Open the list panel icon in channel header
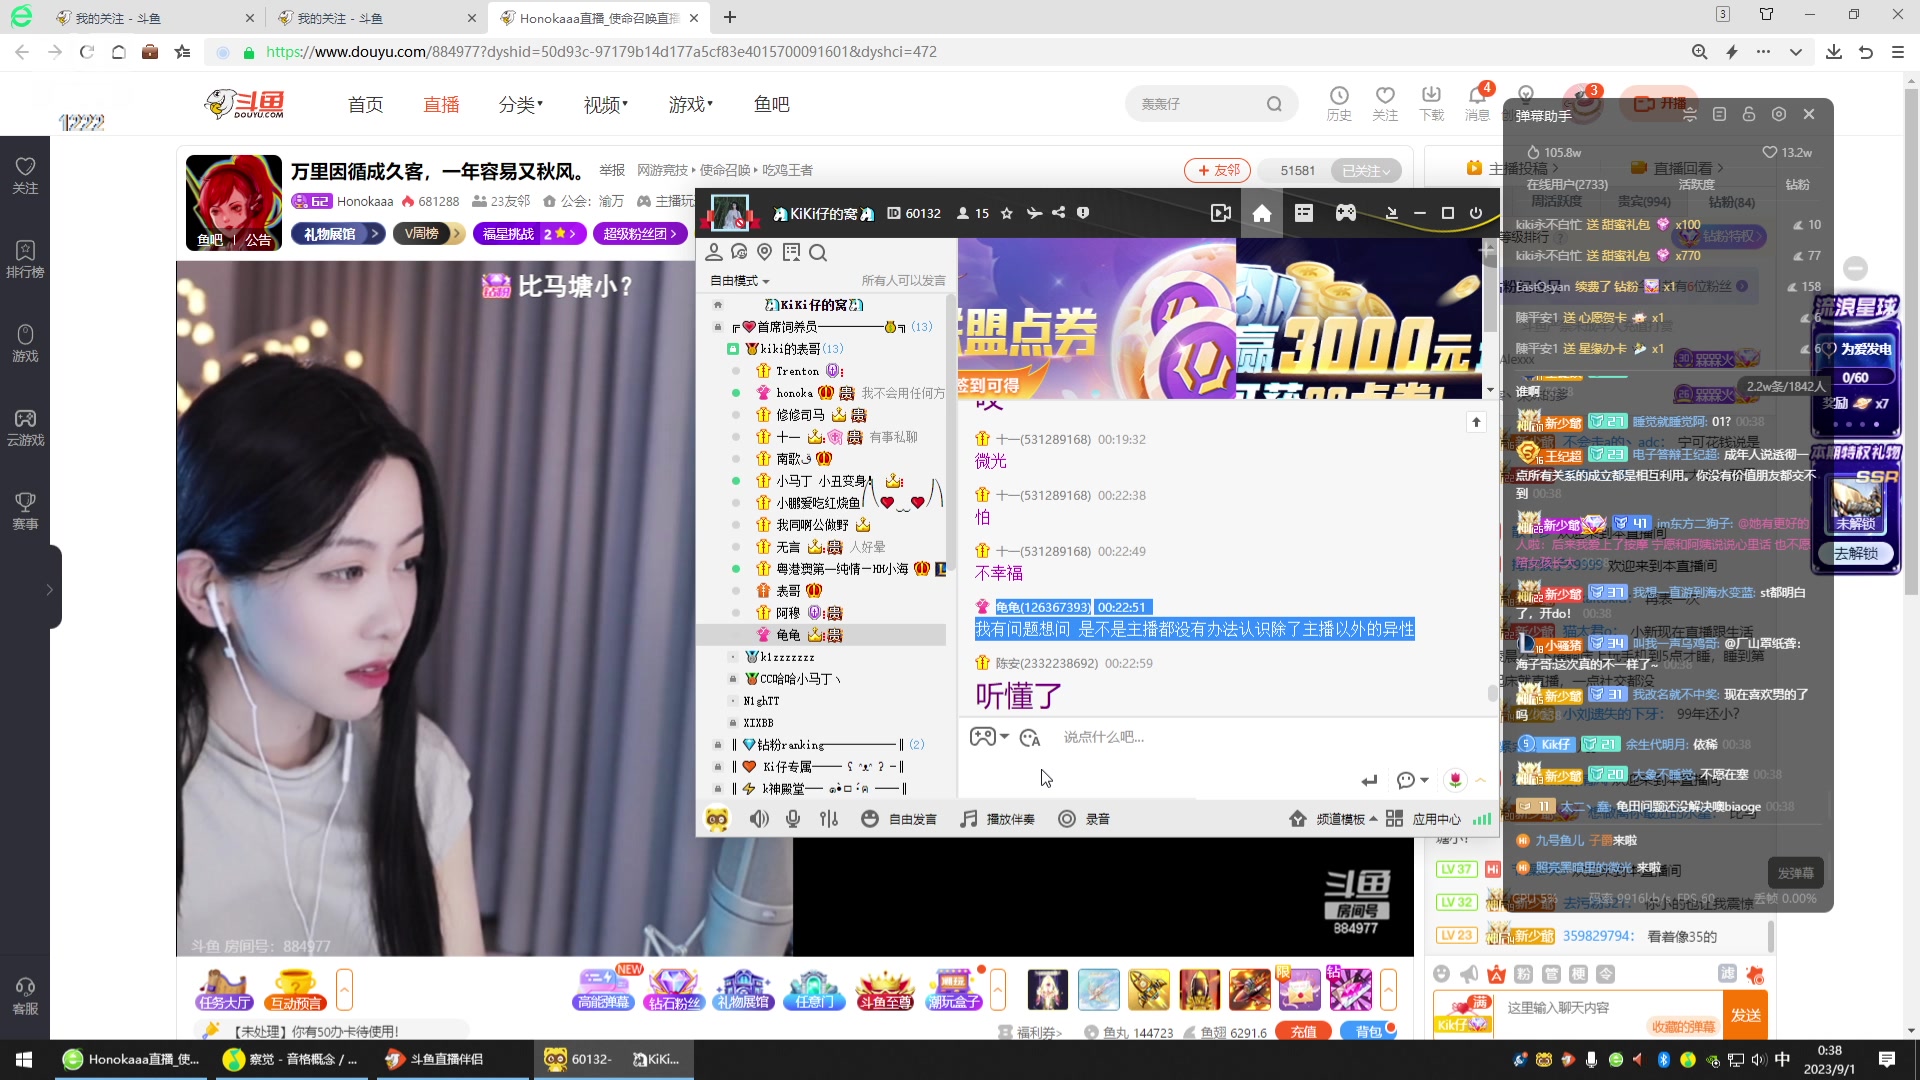Screen dimensions: 1920x1080 pyautogui.click(x=1303, y=213)
